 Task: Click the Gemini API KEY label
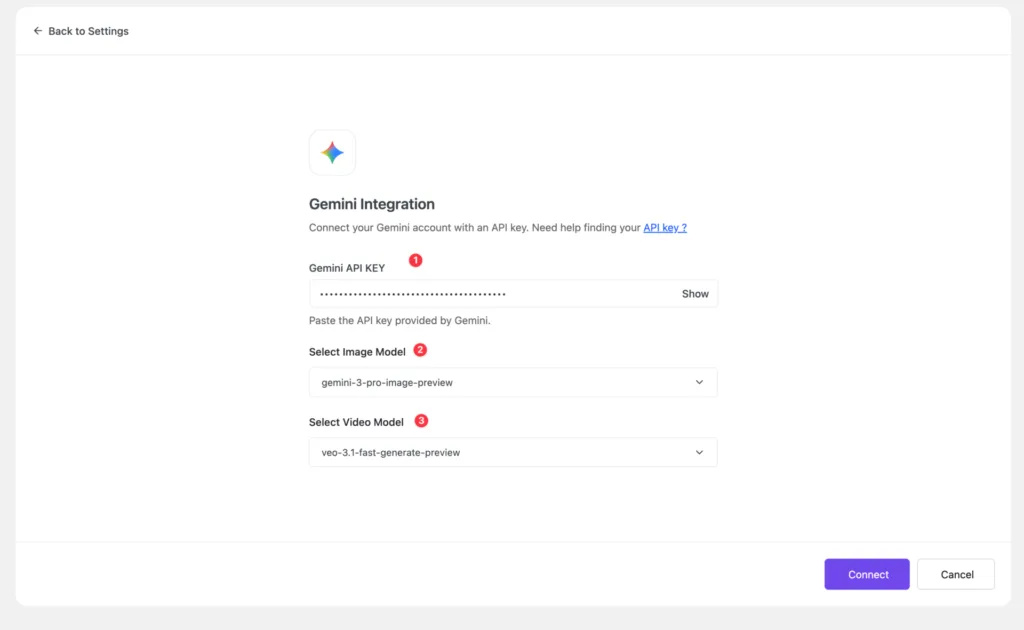pos(347,268)
